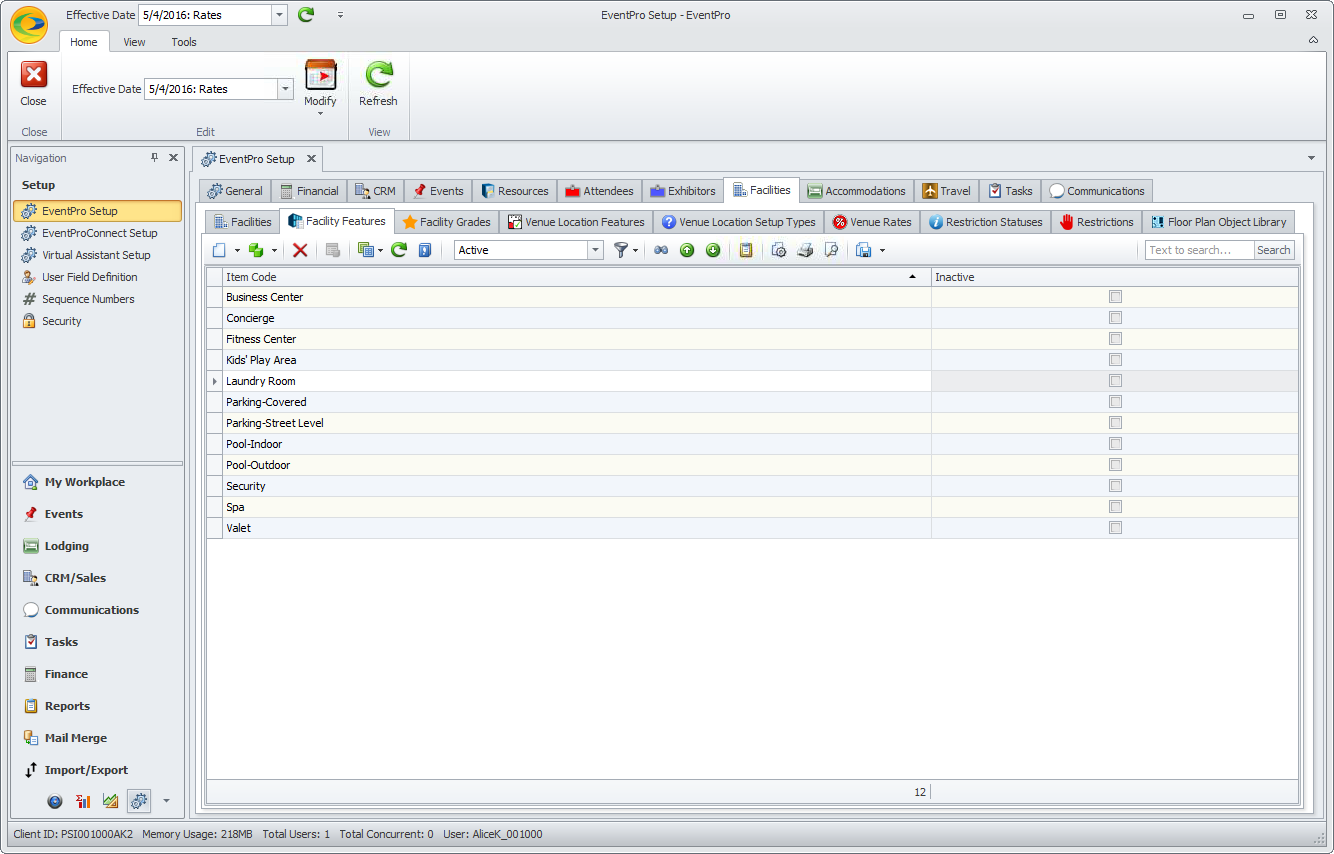
Task: Open Mail Merge navigation group
Action: click(x=76, y=738)
